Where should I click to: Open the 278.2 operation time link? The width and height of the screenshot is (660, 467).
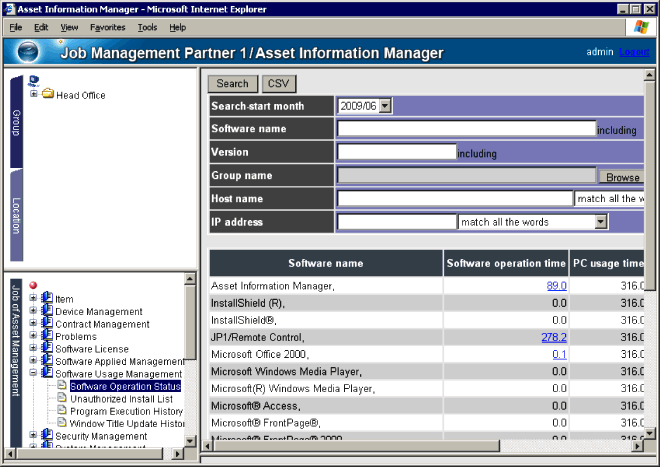(554, 338)
